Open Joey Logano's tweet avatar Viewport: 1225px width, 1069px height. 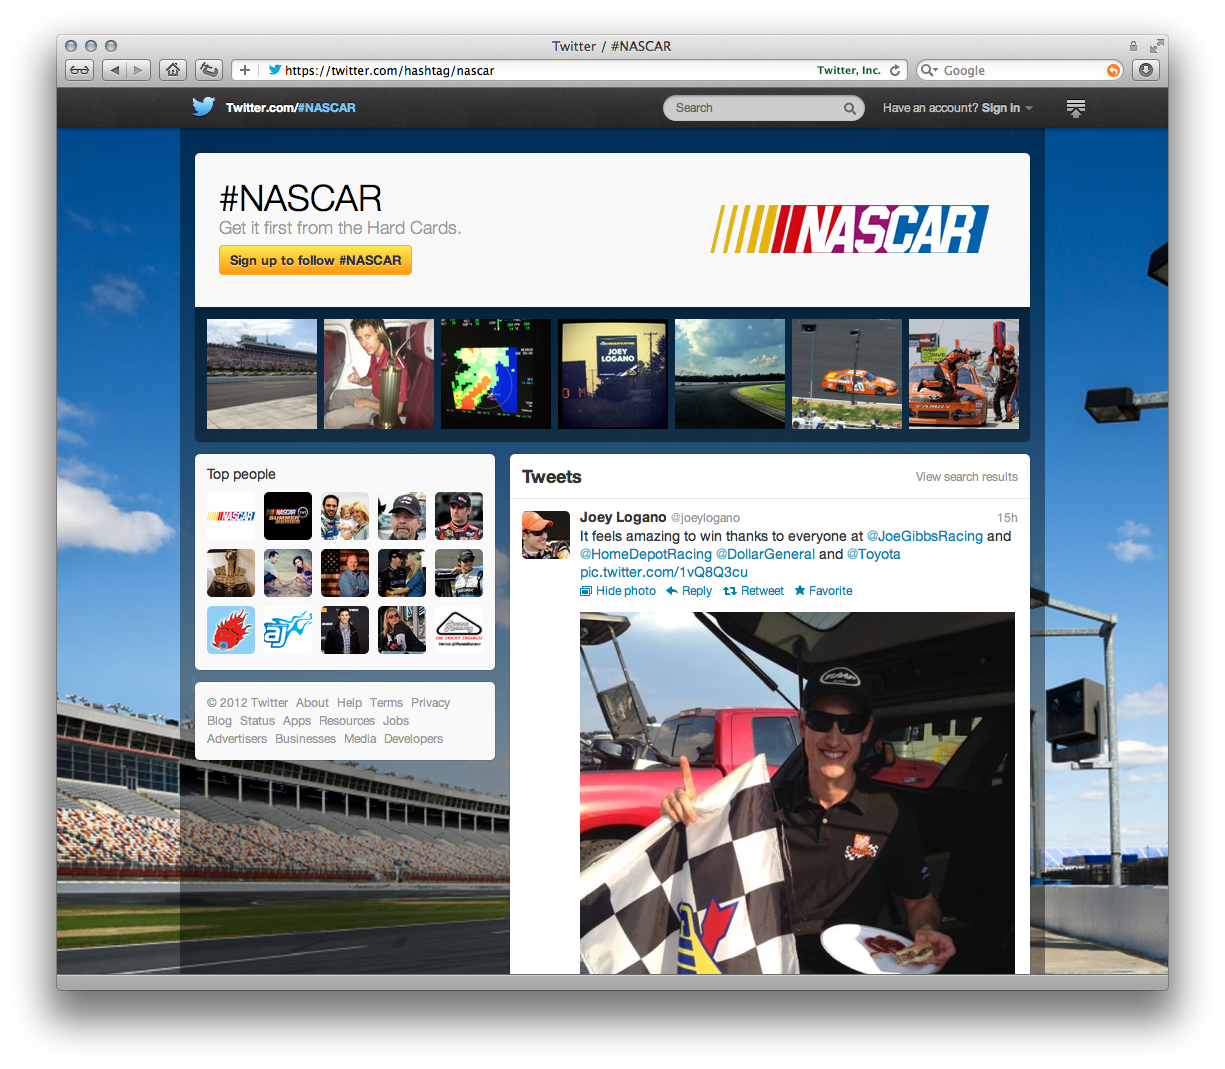coord(546,534)
